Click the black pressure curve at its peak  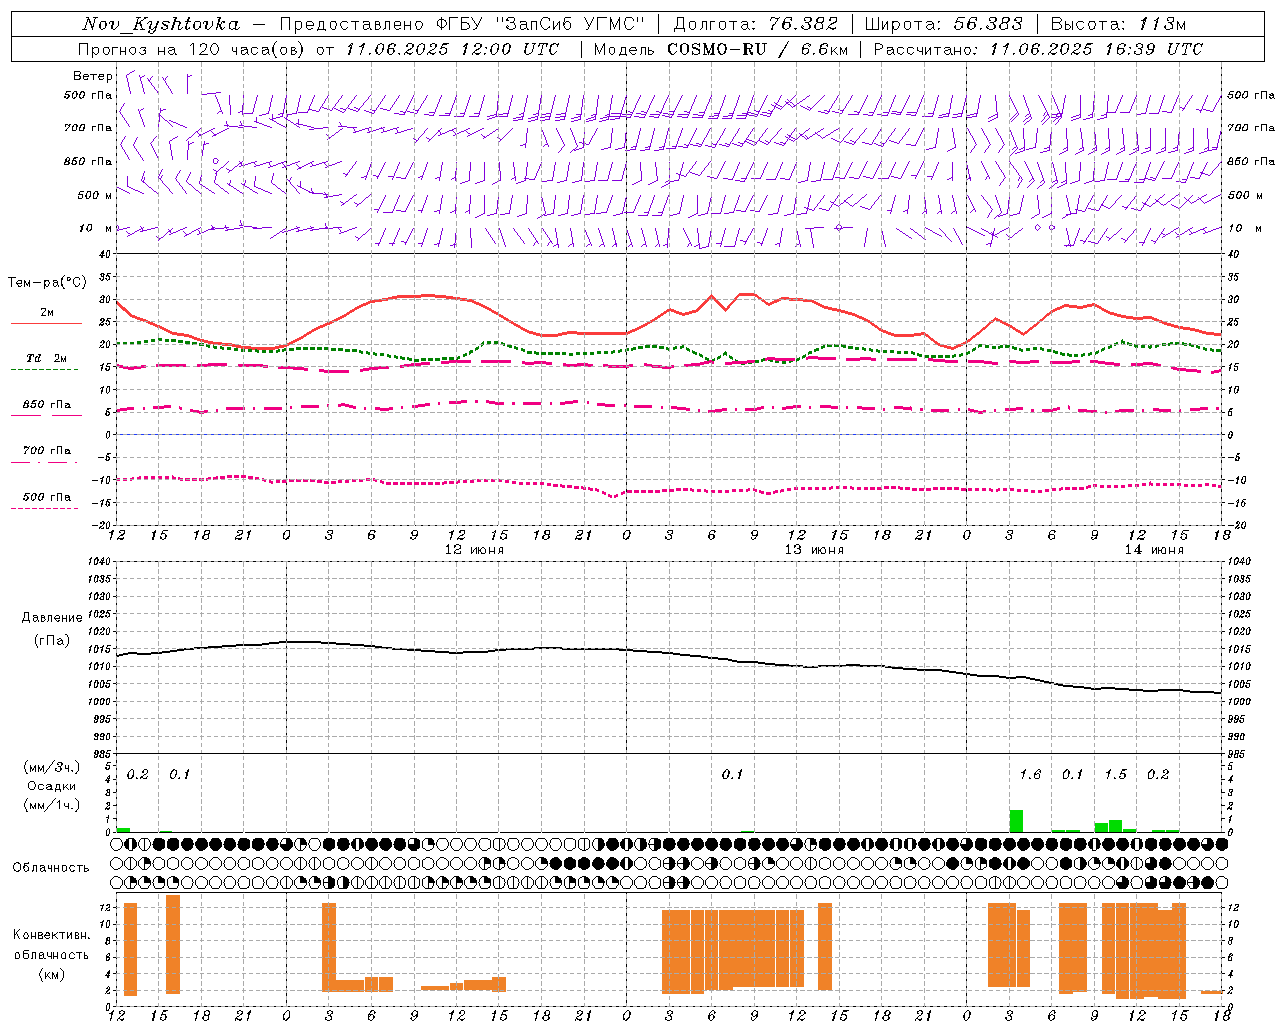(x=300, y=641)
